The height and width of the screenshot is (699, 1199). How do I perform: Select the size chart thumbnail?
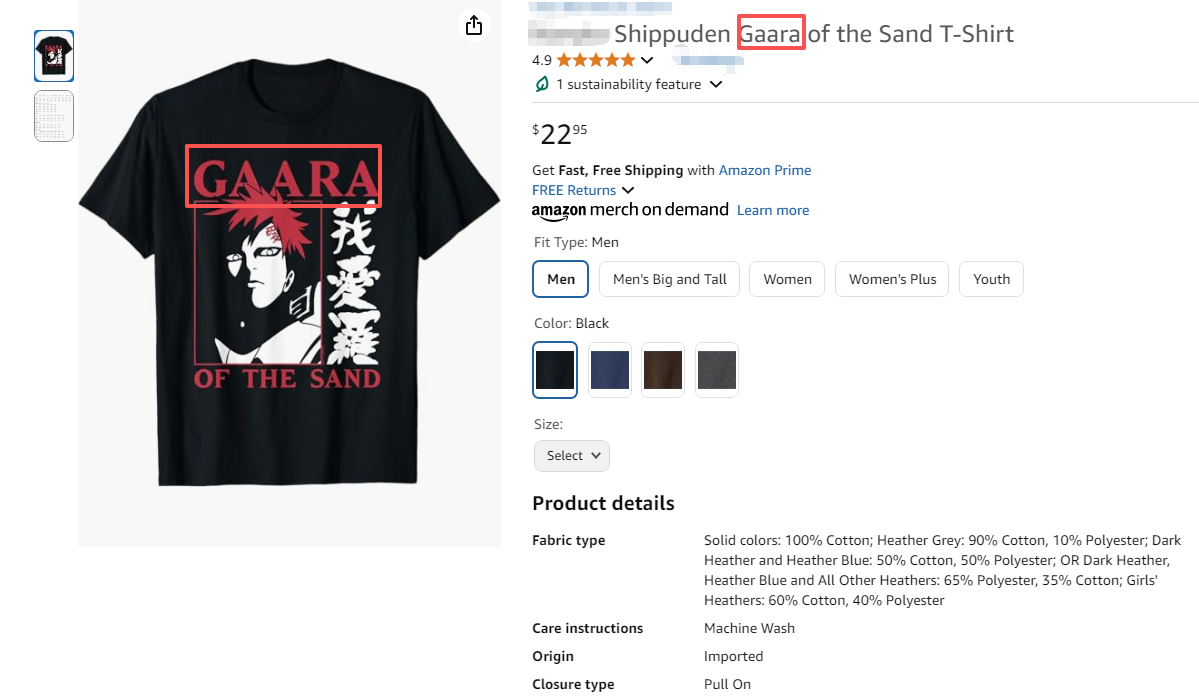[x=54, y=116]
